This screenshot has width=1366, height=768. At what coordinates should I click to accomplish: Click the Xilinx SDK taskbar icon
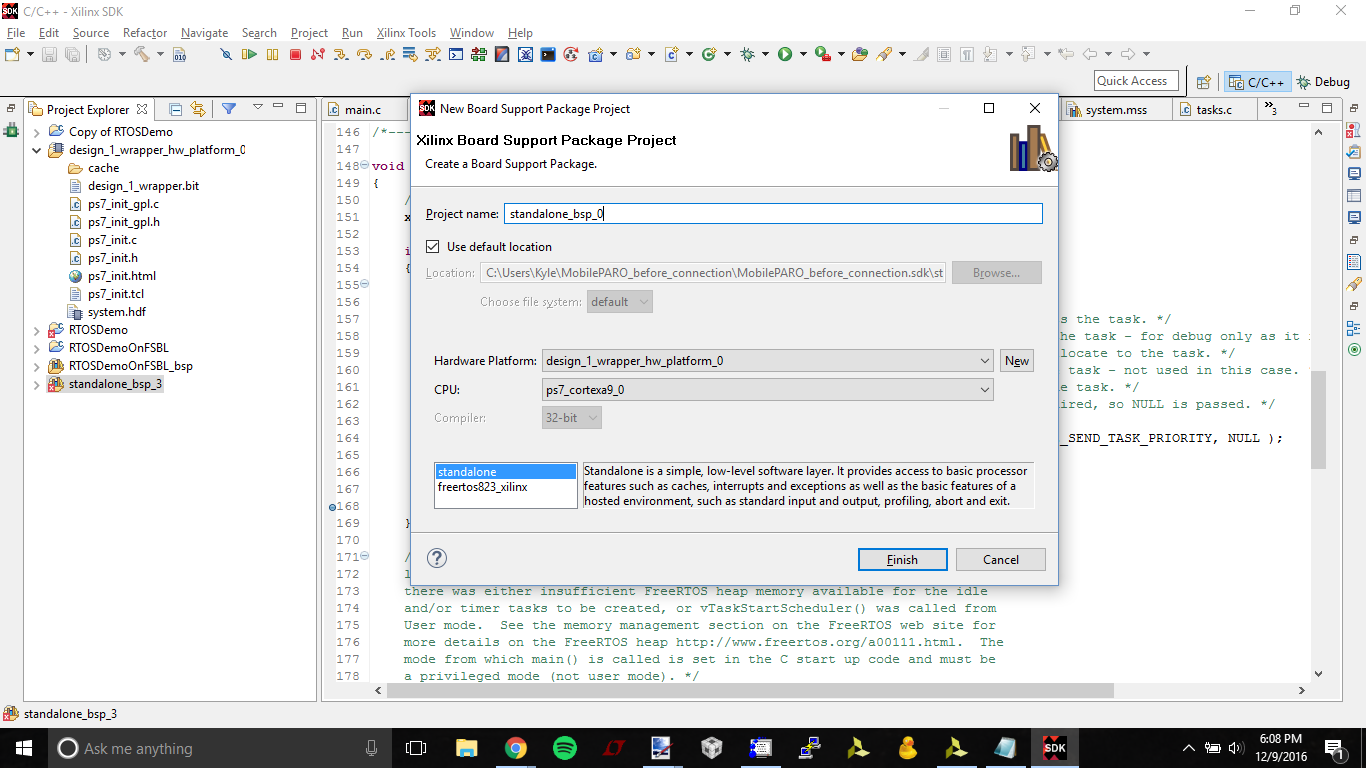click(x=1055, y=748)
